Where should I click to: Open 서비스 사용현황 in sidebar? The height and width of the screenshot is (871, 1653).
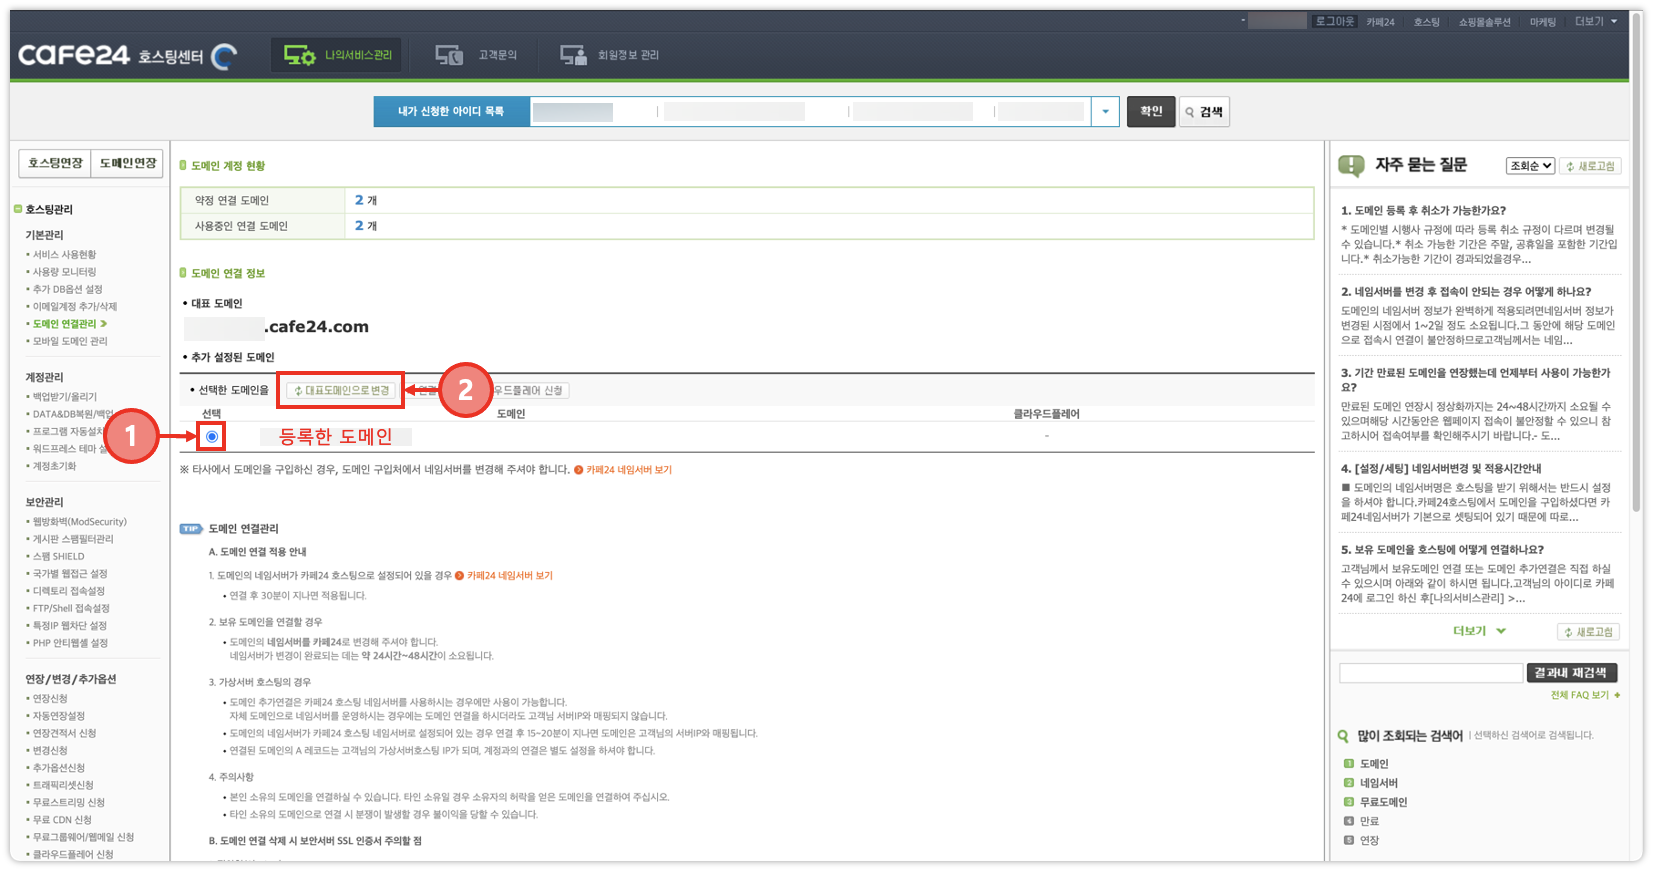coord(64,255)
